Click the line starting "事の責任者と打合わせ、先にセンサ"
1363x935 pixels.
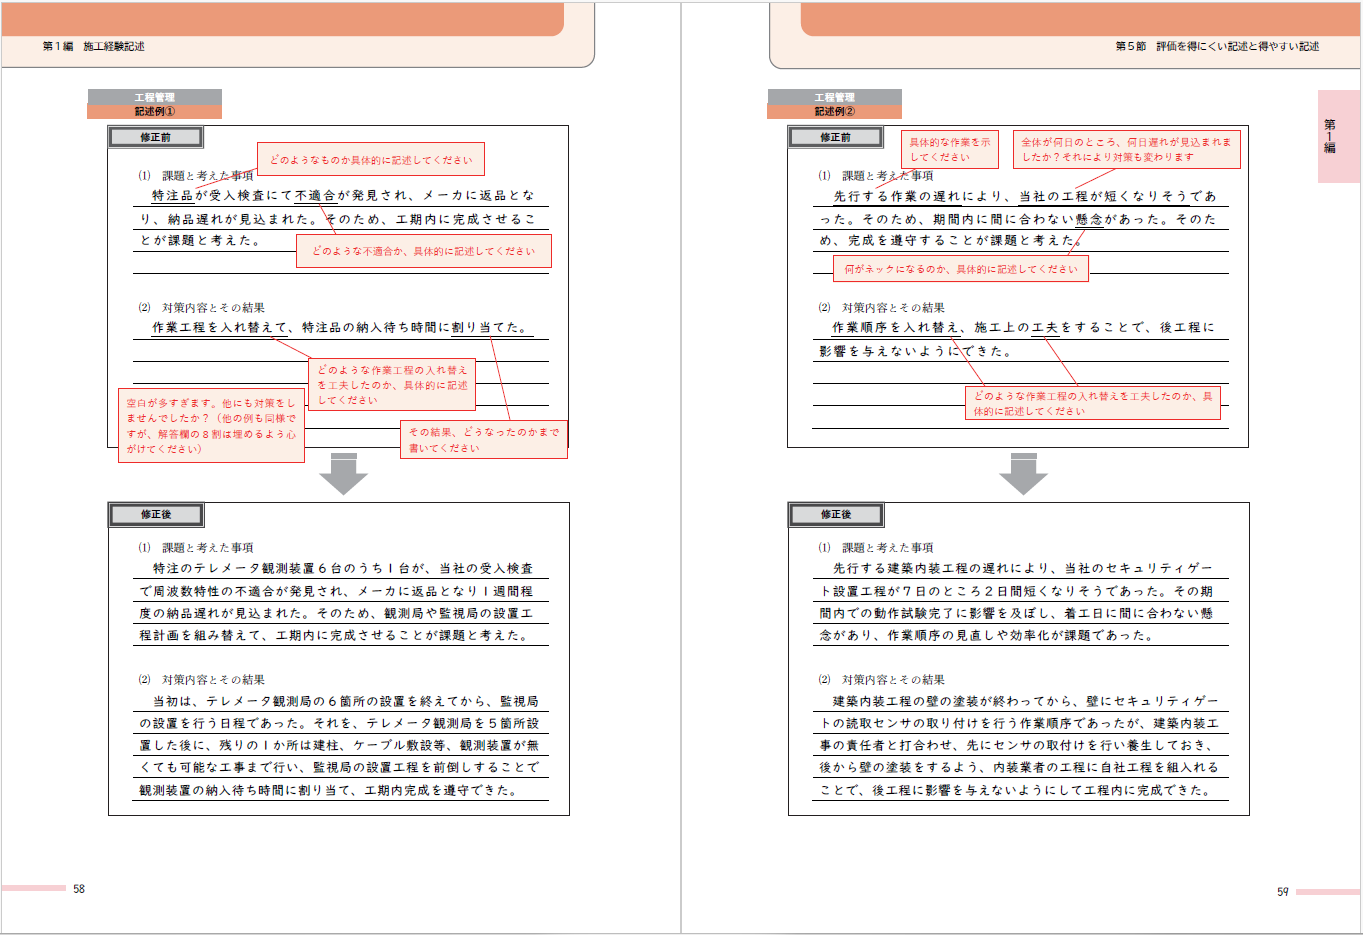[1016, 745]
